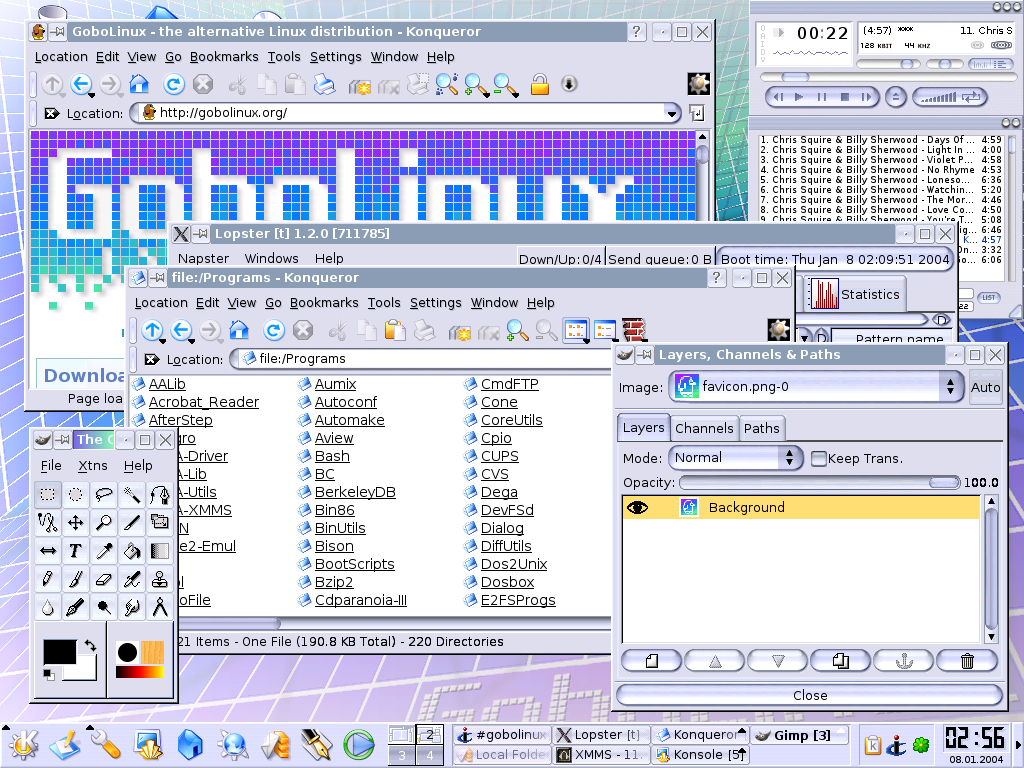Select the Clone stamp tool
Viewport: 1024px width, 768px height.
(x=160, y=579)
